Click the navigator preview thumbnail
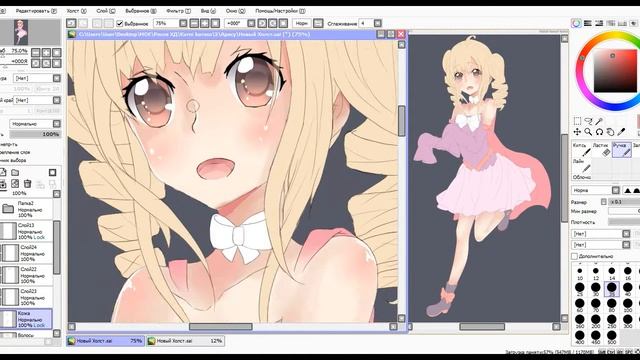The width and height of the screenshot is (640, 360). 21,32
